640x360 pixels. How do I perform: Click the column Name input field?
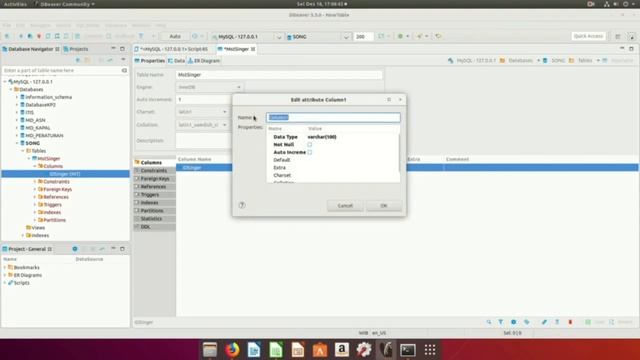click(x=333, y=118)
